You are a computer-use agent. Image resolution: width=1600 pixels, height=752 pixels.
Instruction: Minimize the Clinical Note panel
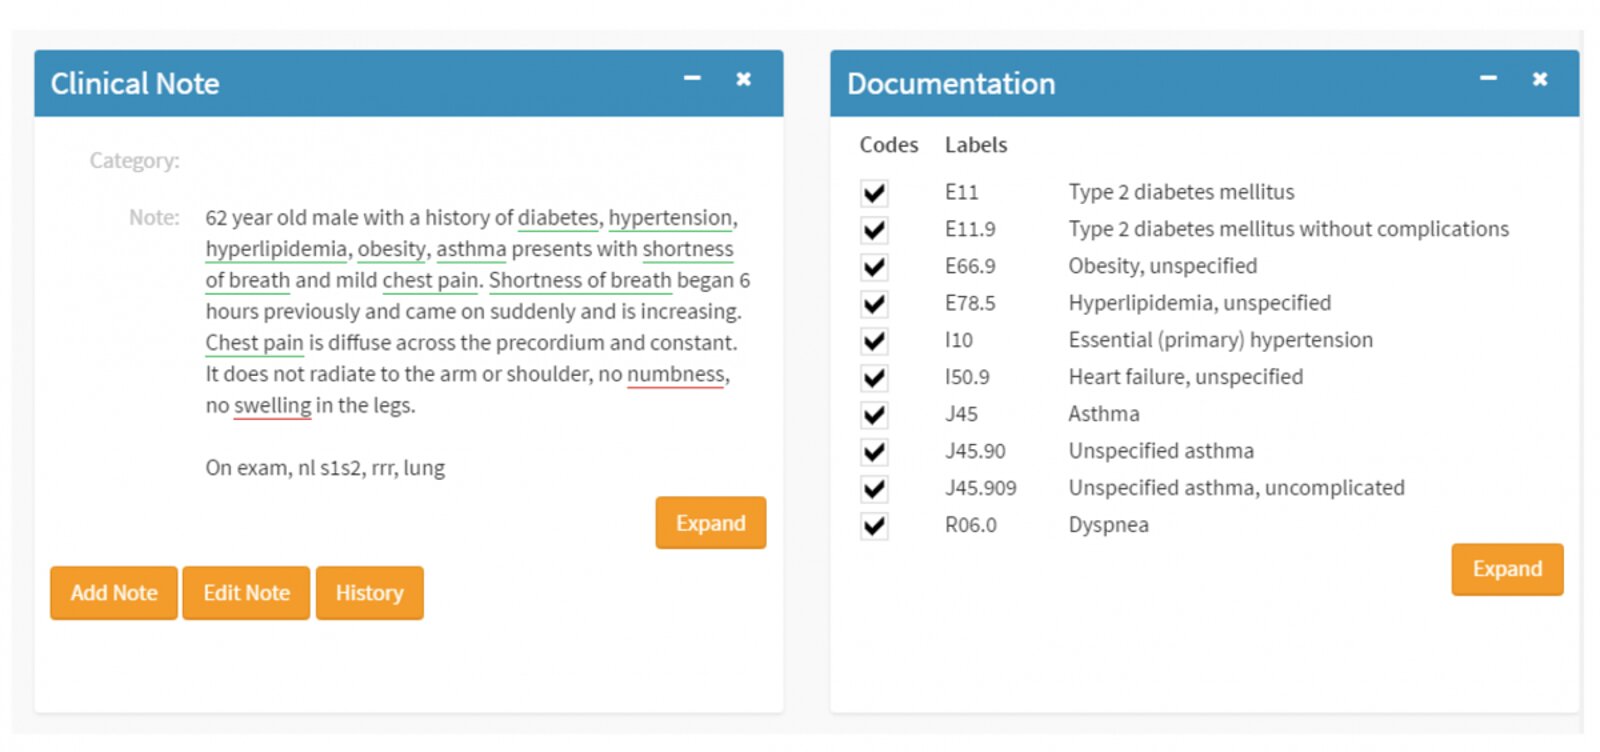coord(692,79)
